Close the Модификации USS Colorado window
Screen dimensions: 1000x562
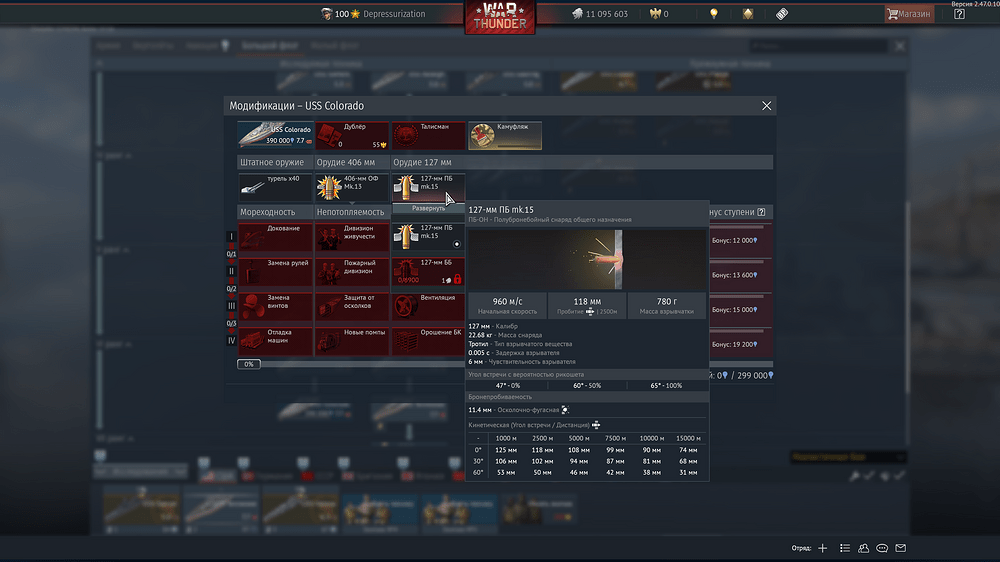pyautogui.click(x=767, y=106)
